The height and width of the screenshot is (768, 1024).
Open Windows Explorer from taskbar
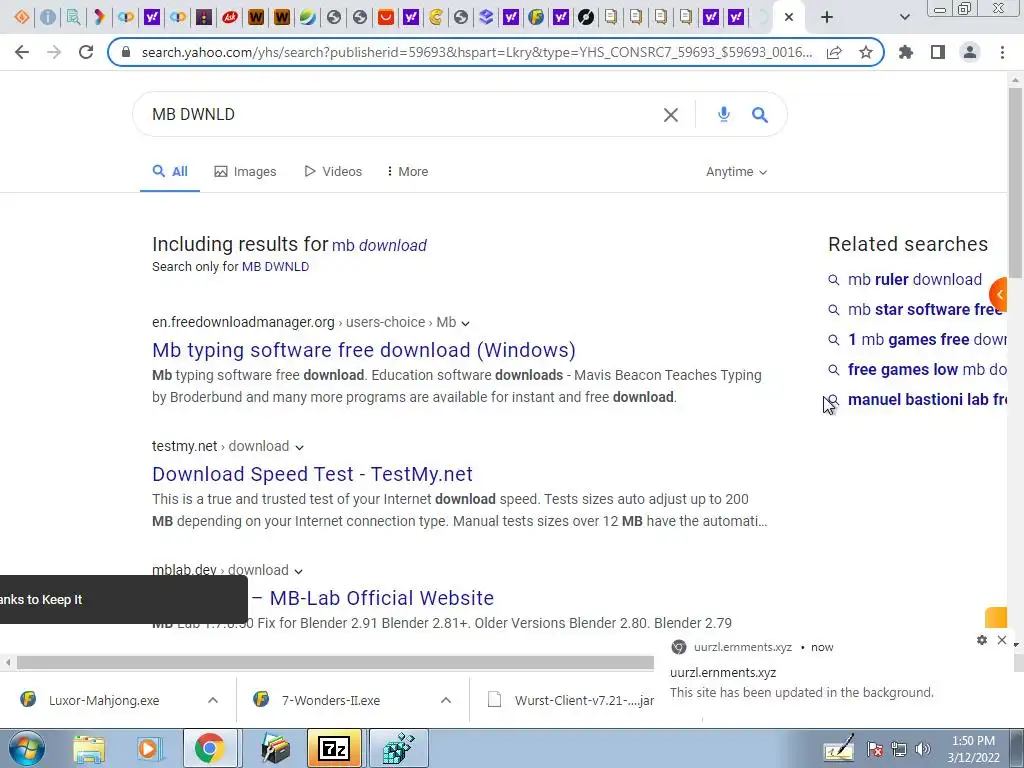tap(89, 748)
